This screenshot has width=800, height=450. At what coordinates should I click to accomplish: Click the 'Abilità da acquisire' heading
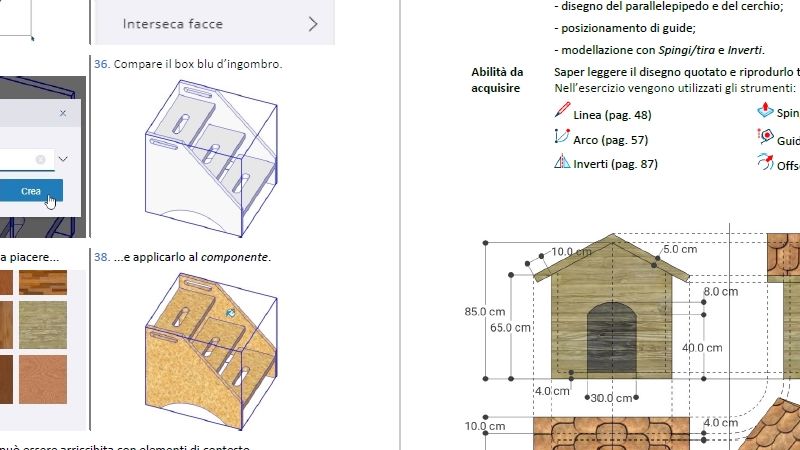[497, 80]
